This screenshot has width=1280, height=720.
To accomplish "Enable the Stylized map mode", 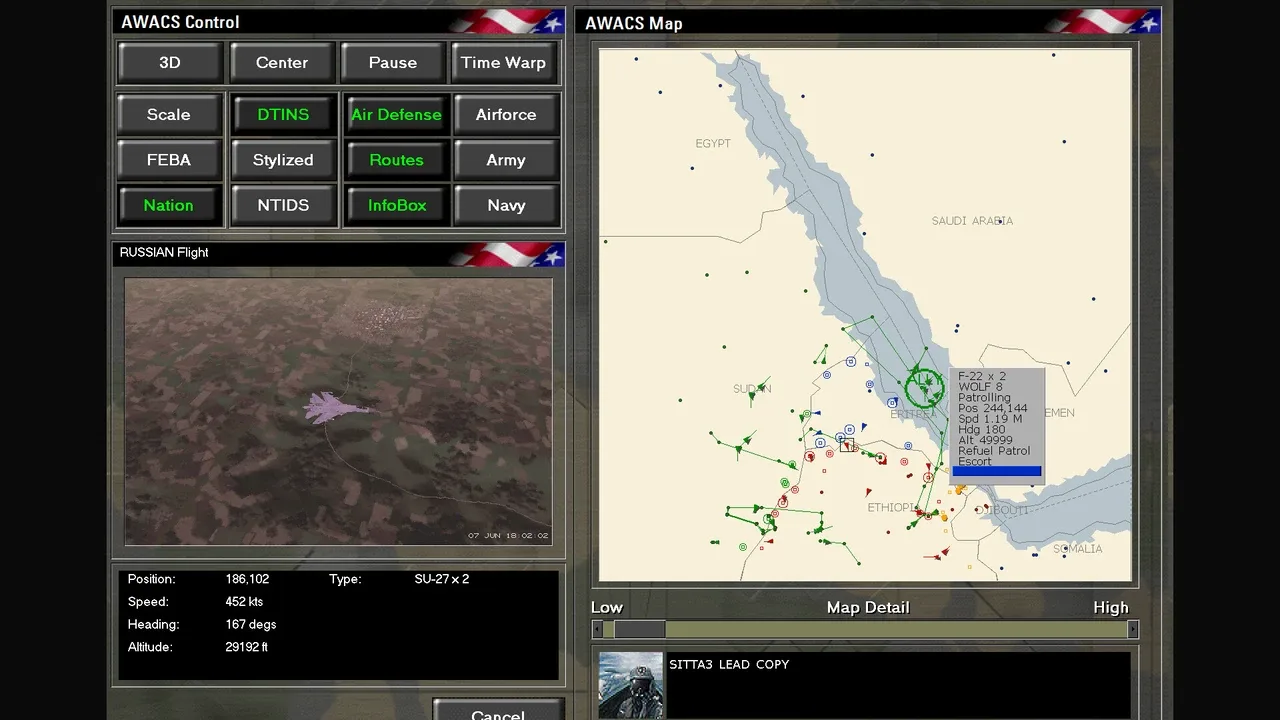I will pos(283,160).
